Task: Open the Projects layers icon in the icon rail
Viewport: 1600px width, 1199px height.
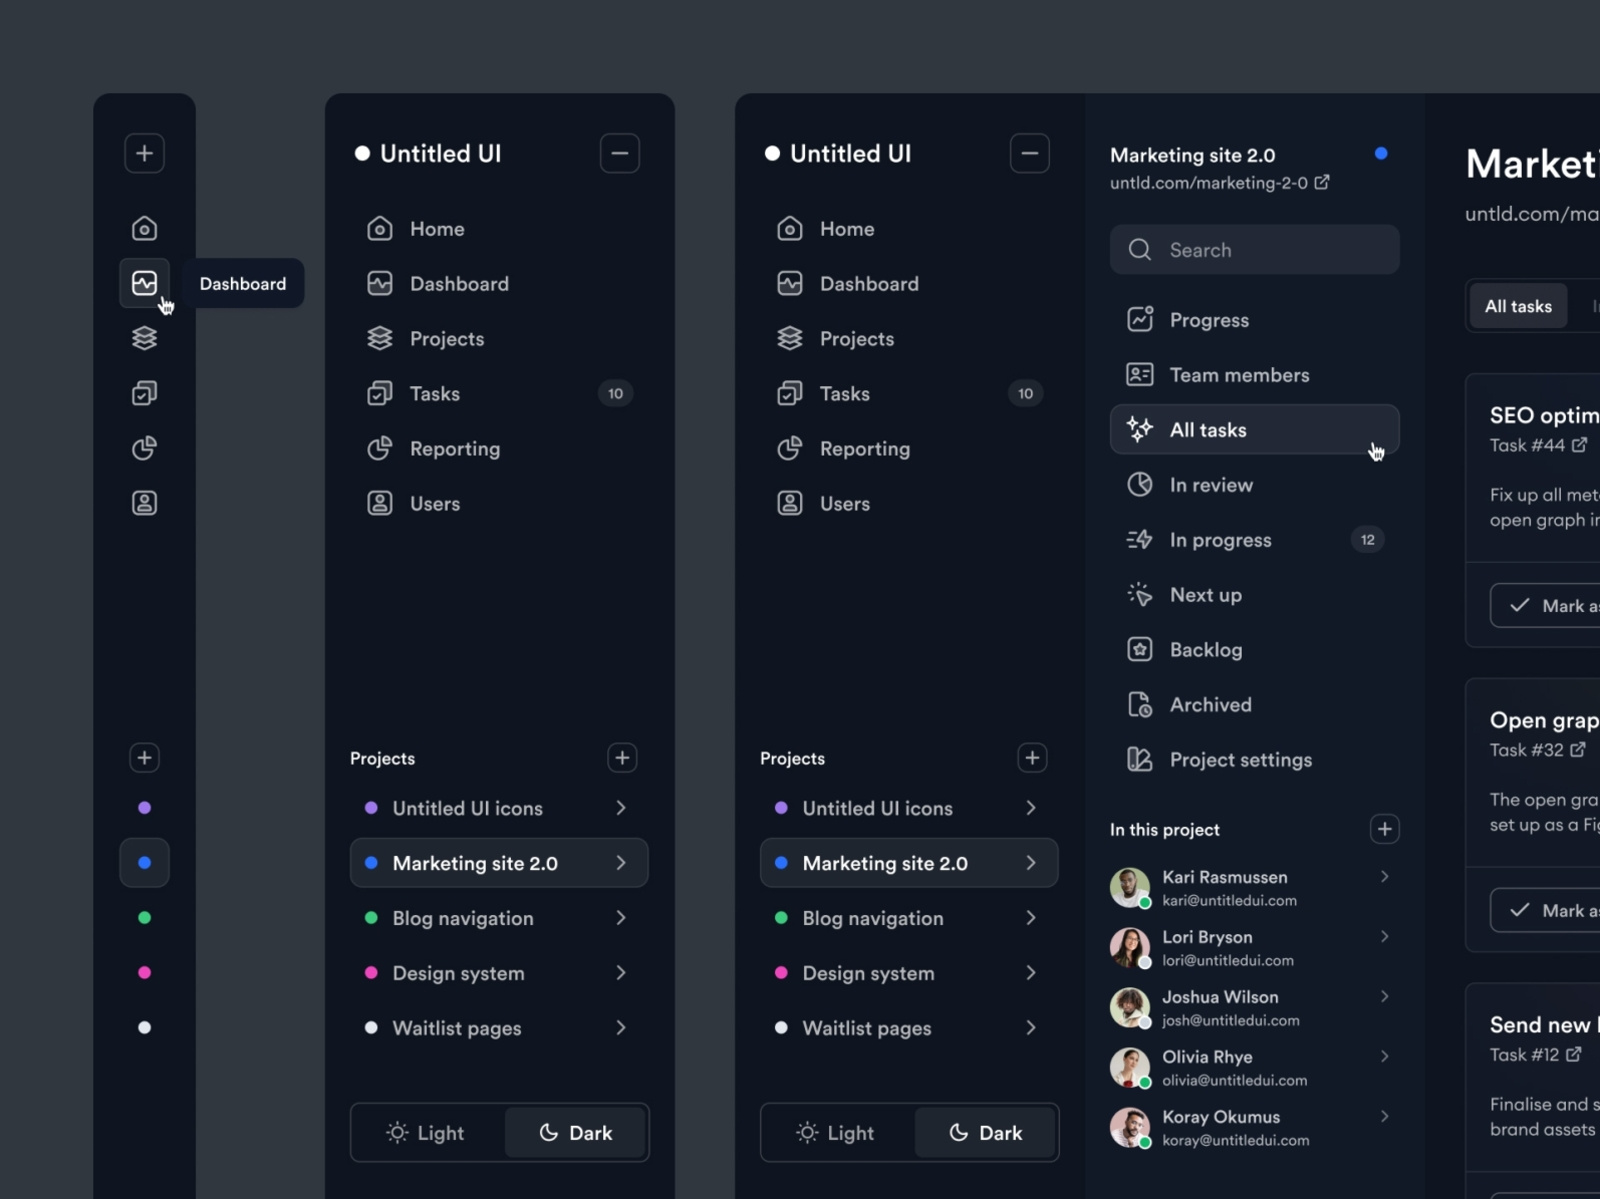Action: [x=144, y=338]
